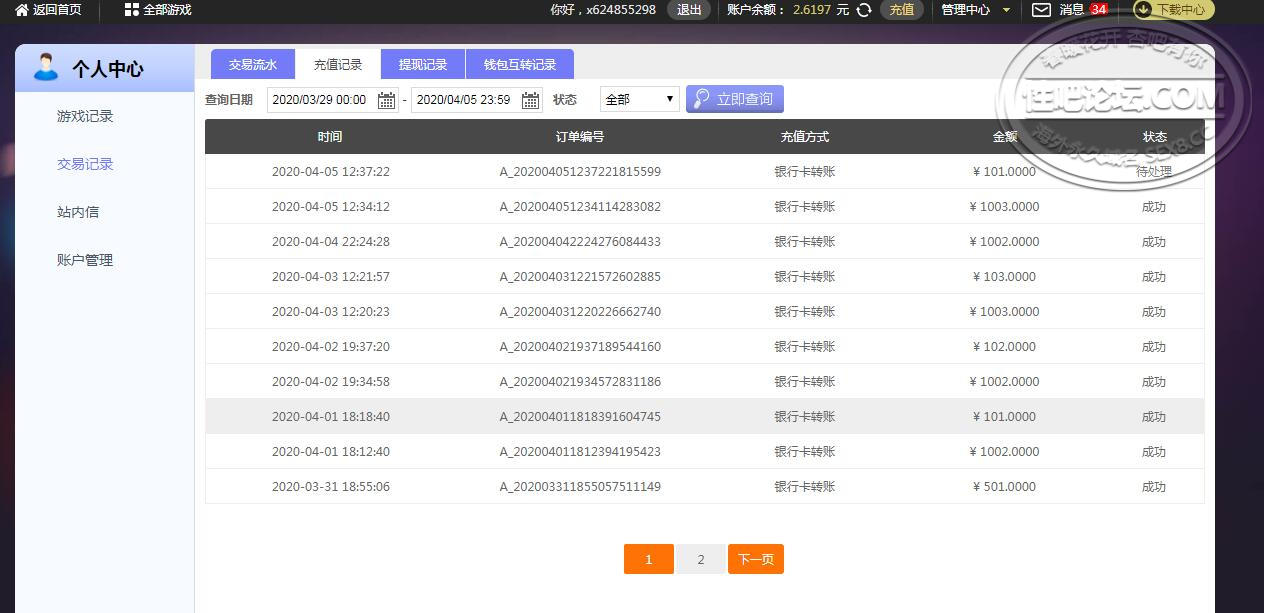Click order number A_202004051237221815599
The image size is (1264, 613).
point(580,172)
